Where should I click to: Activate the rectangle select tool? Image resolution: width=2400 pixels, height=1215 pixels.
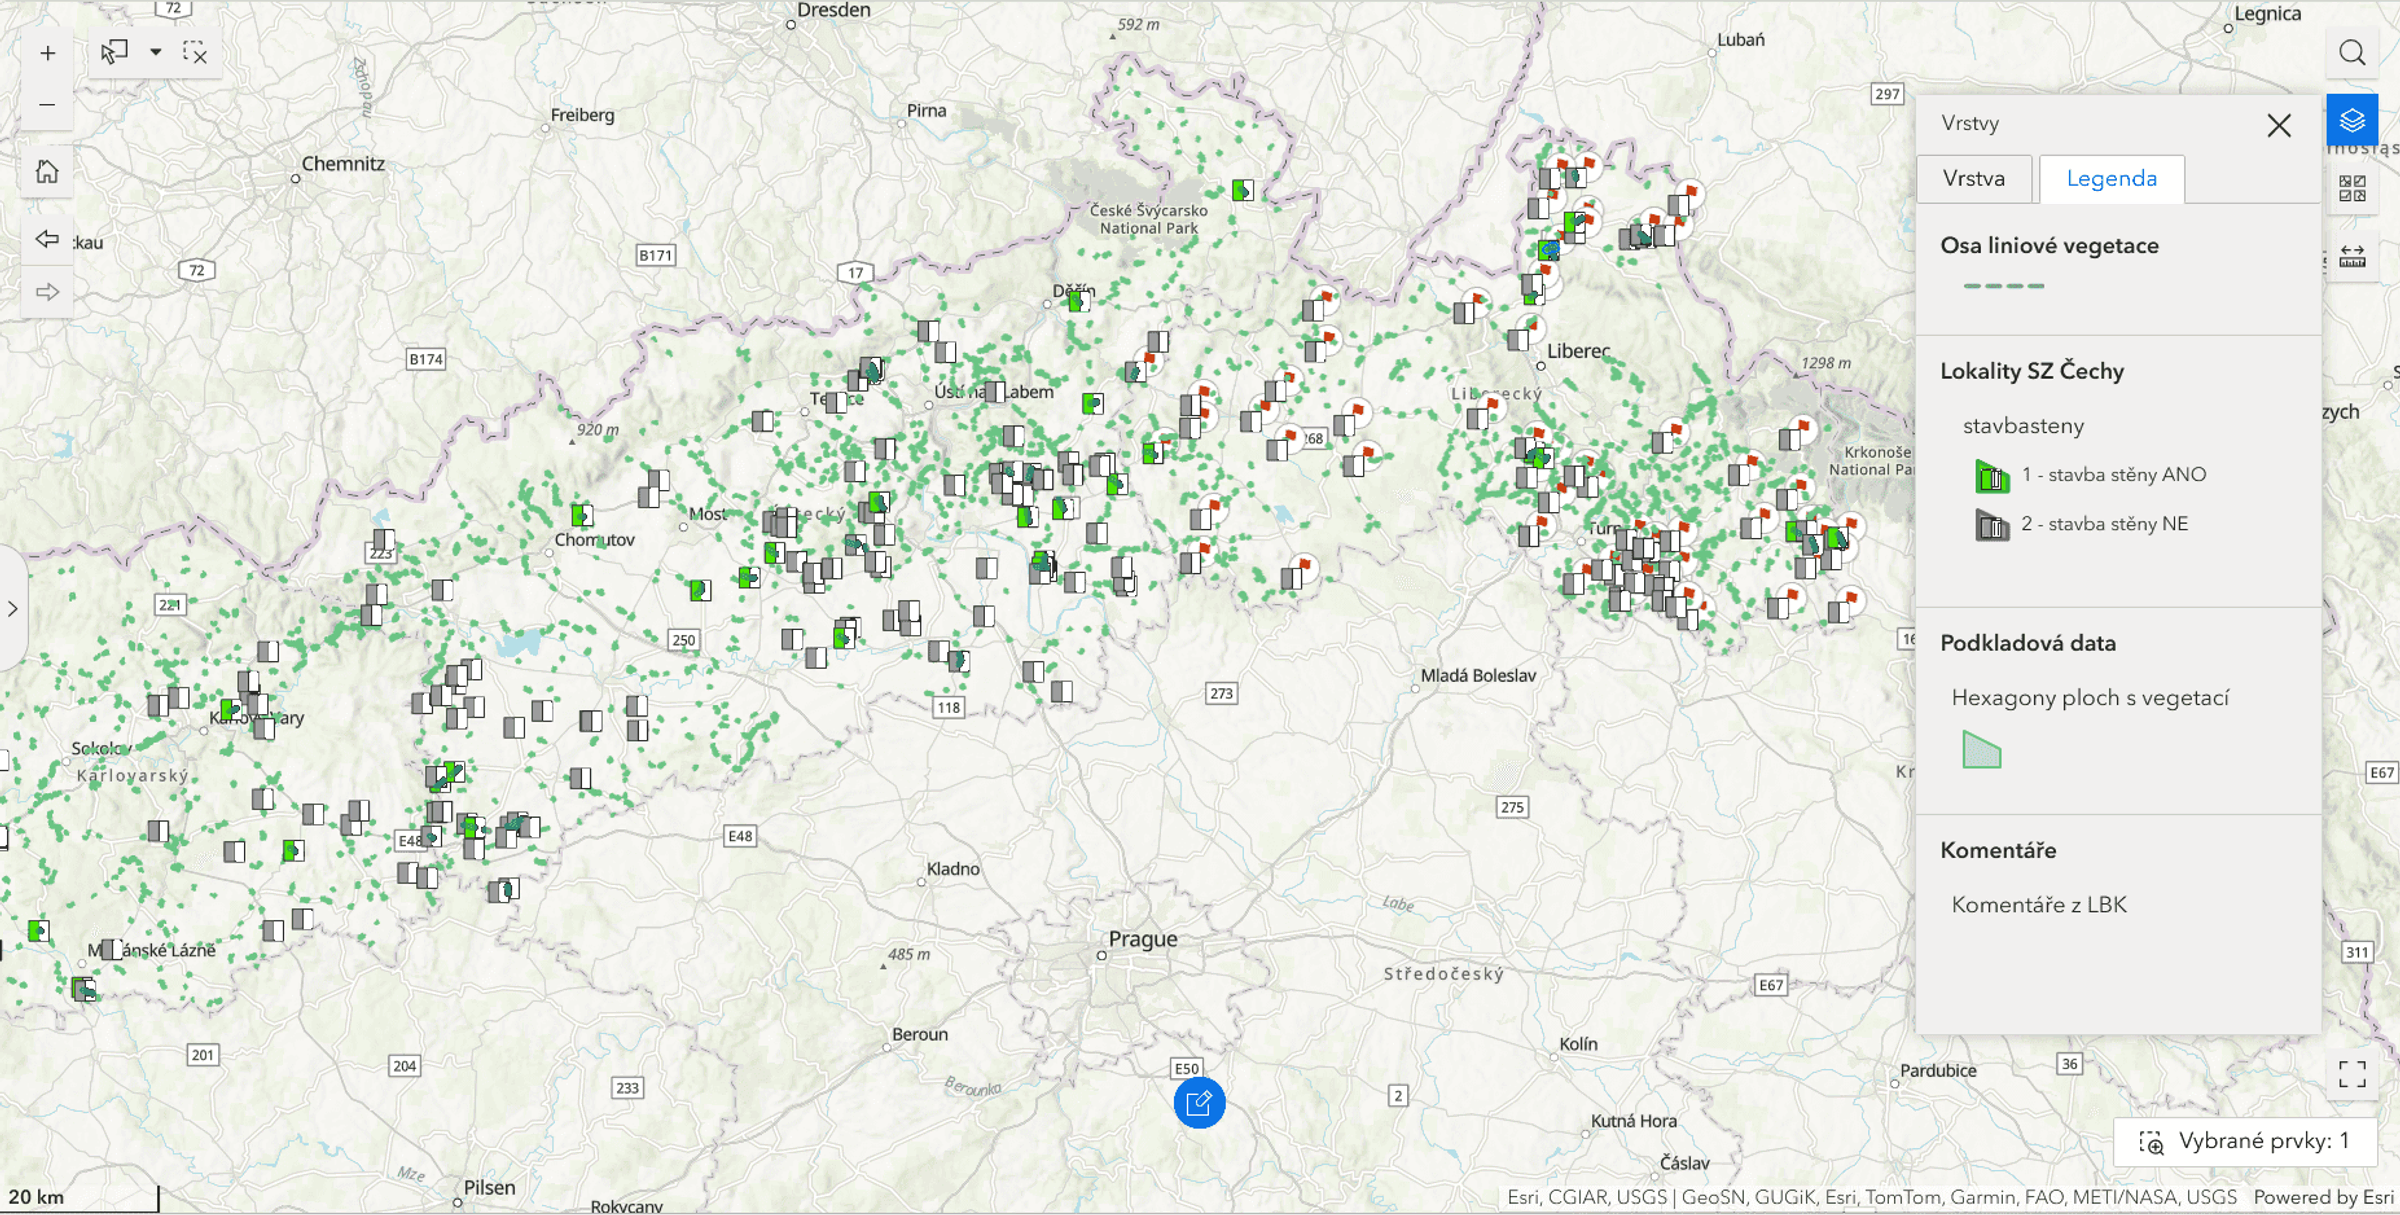click(x=114, y=52)
